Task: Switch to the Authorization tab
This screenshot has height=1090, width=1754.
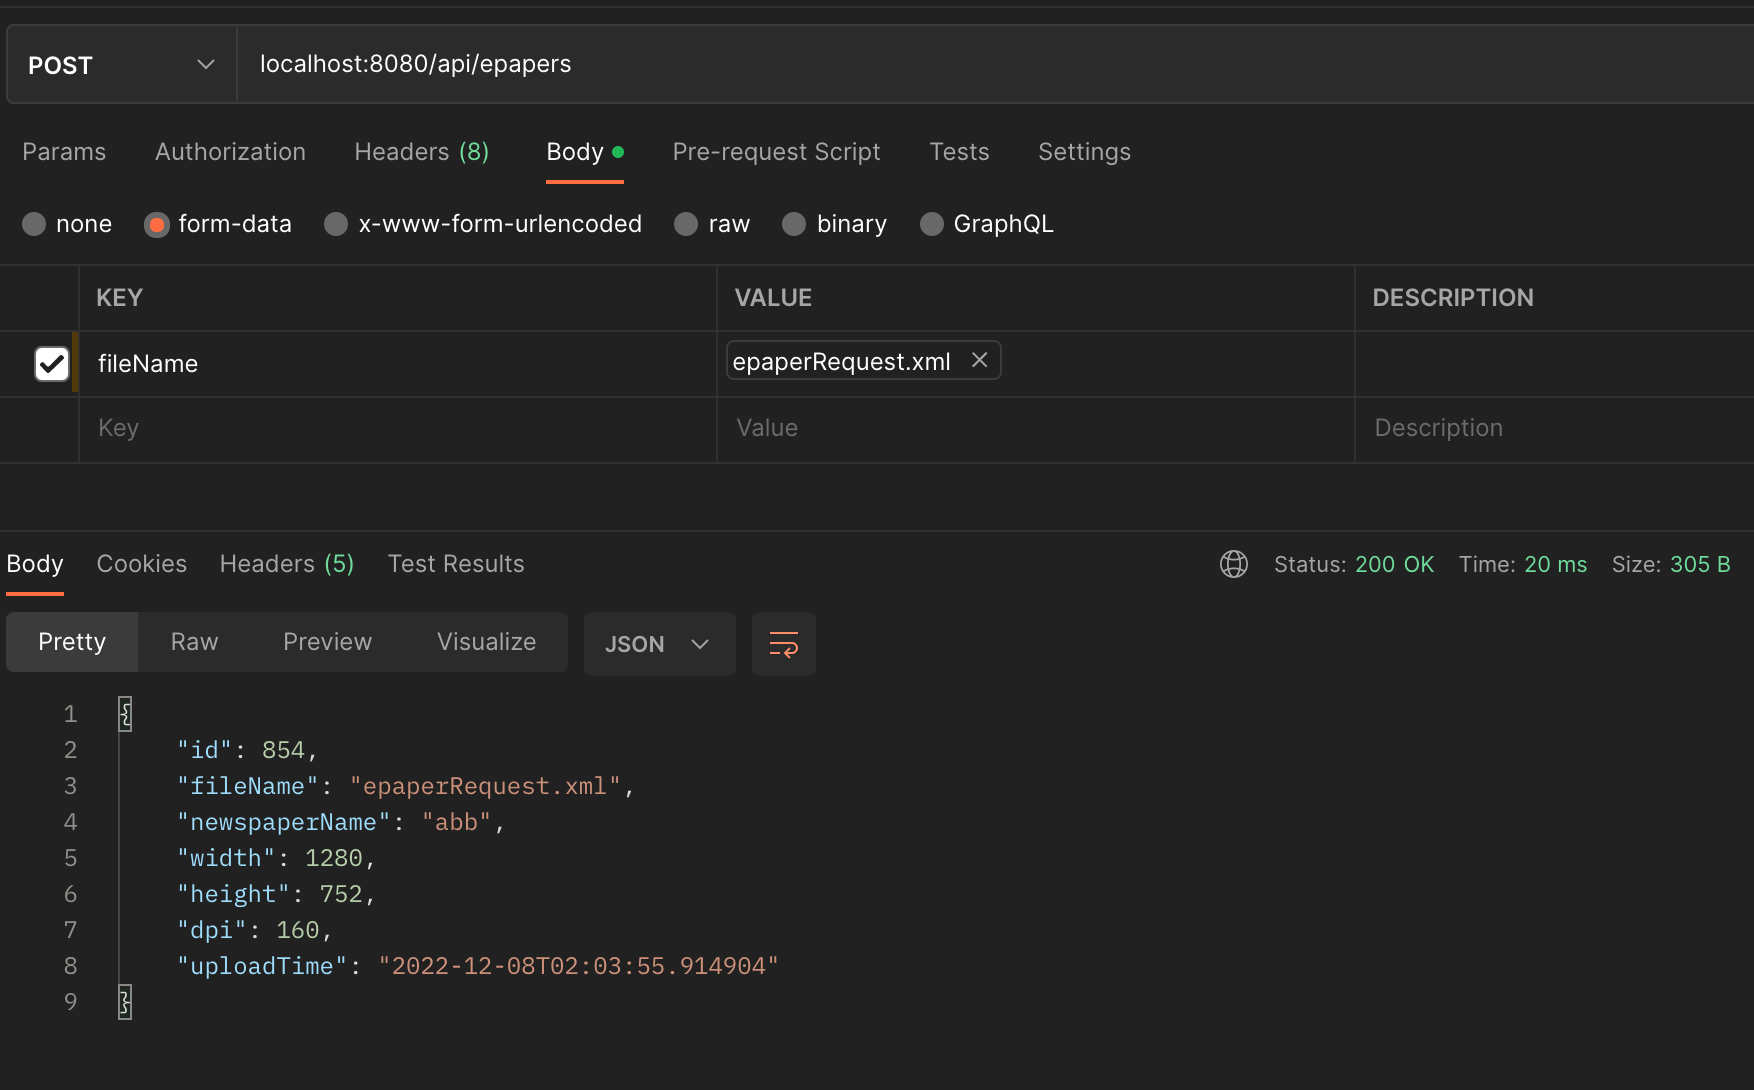Action: tap(229, 152)
